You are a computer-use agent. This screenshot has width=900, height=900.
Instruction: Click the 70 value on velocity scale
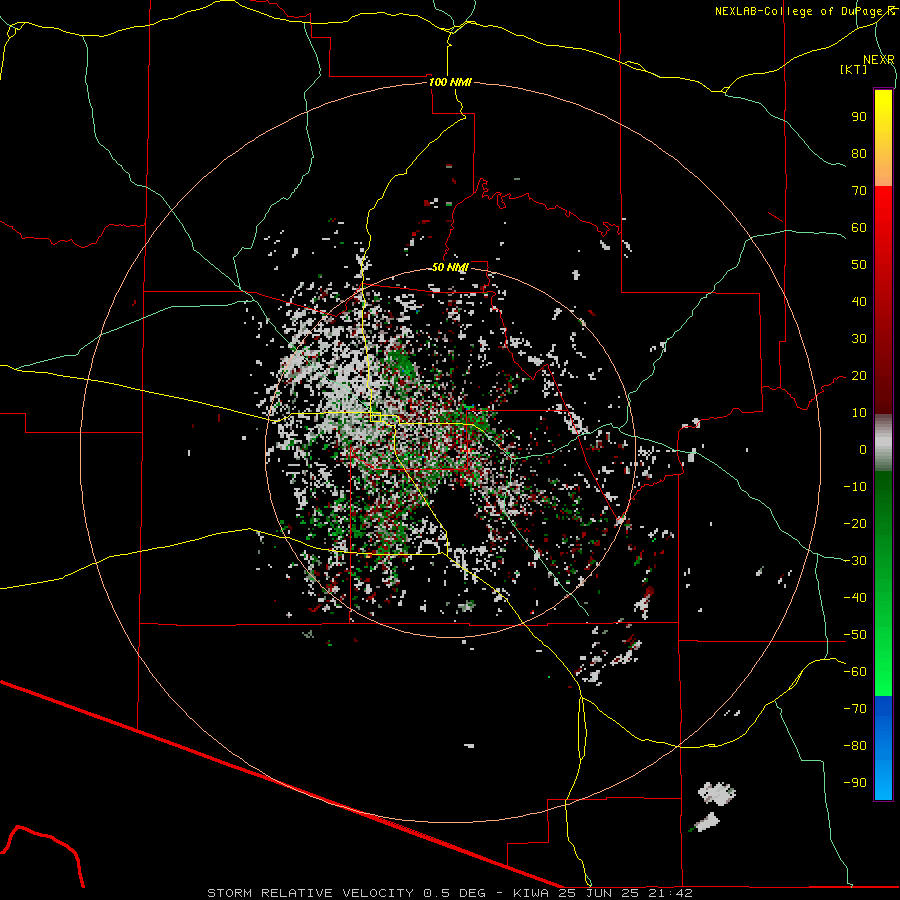click(x=859, y=191)
